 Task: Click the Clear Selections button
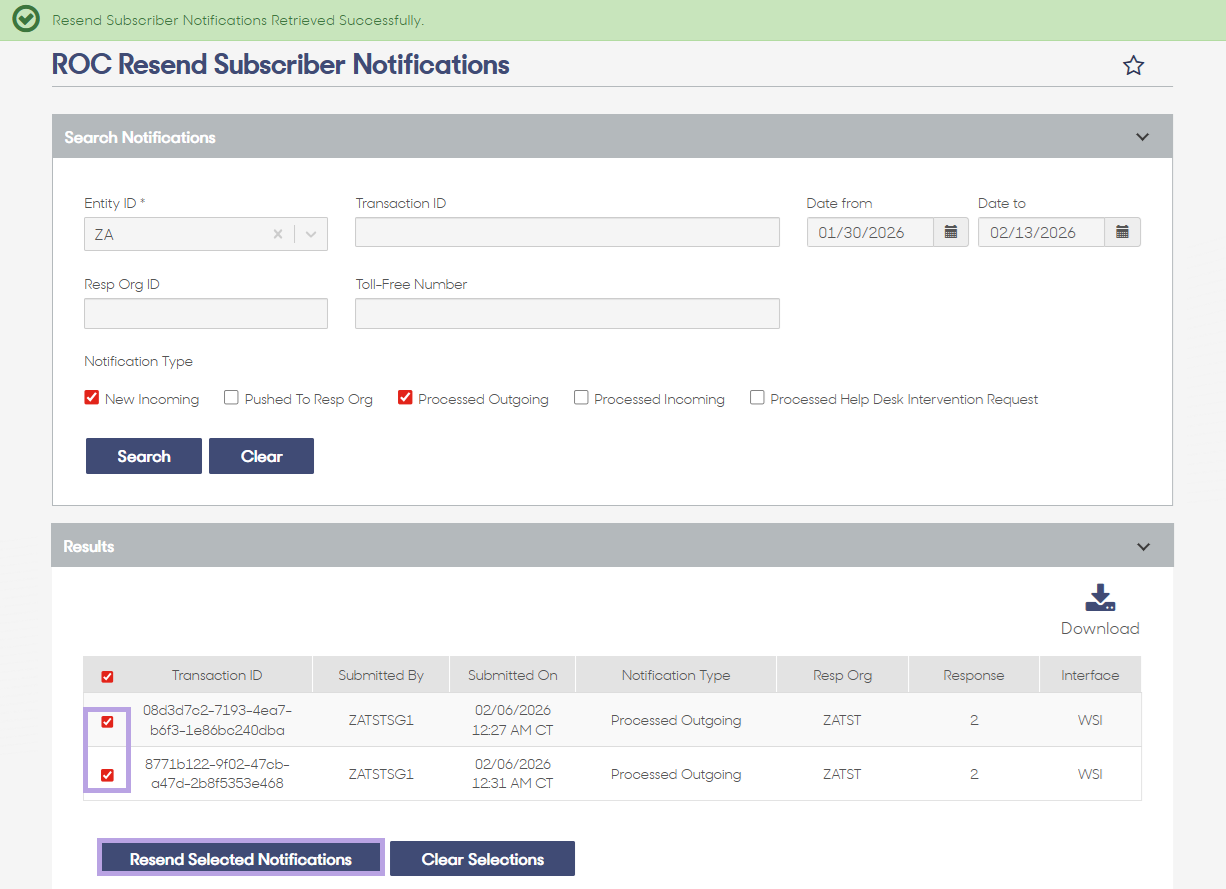(482, 859)
